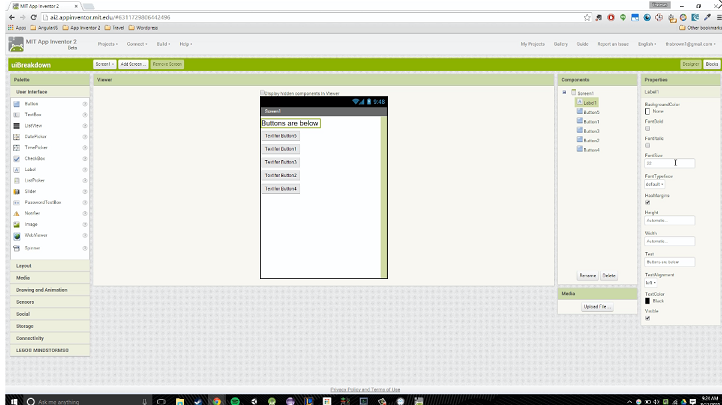Screen dimensions: 722x405
Task: Click the Upload File button
Action: 596,306
